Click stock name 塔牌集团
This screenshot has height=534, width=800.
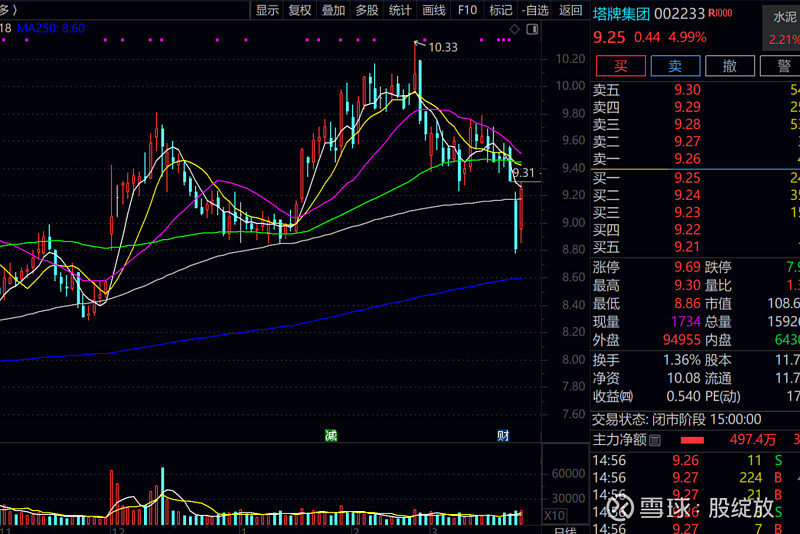[621, 14]
